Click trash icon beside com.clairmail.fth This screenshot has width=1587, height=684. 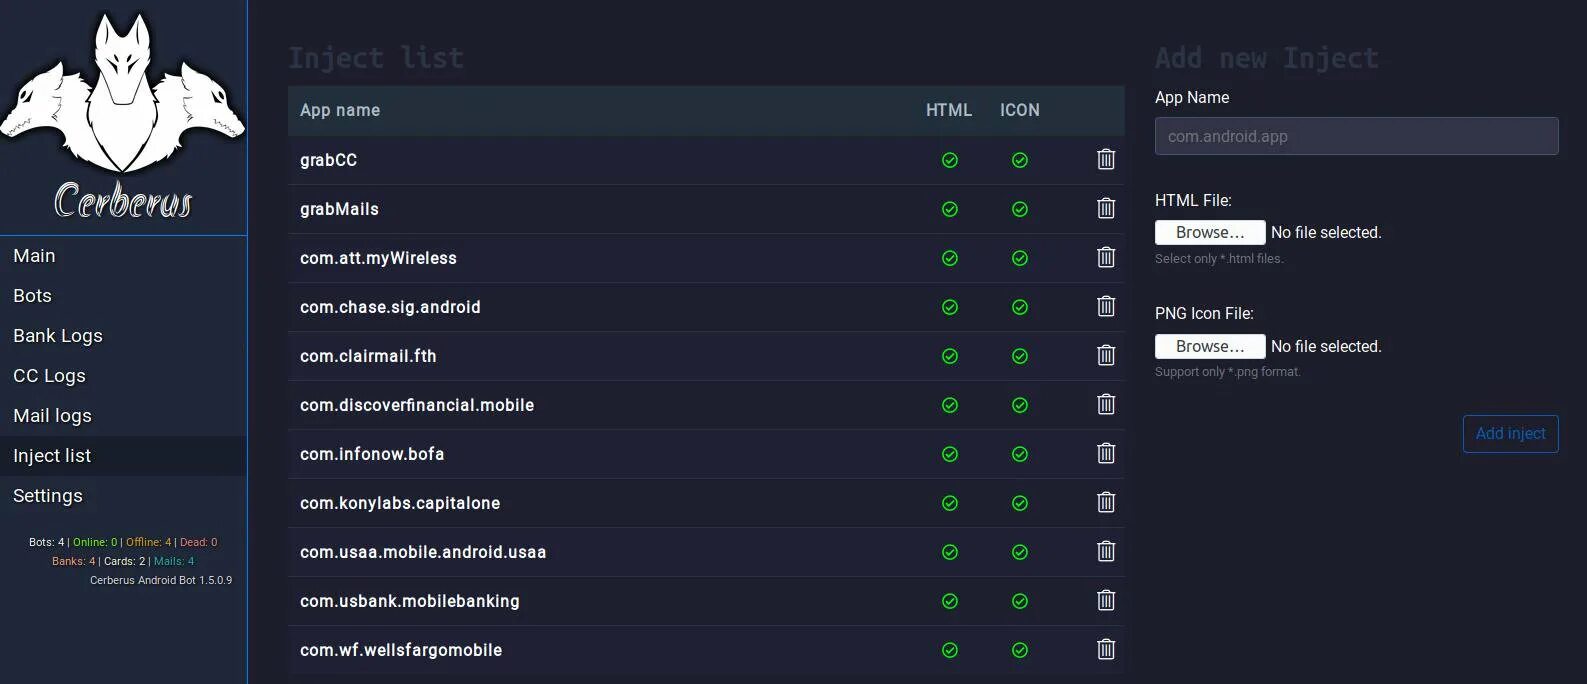[x=1105, y=355]
